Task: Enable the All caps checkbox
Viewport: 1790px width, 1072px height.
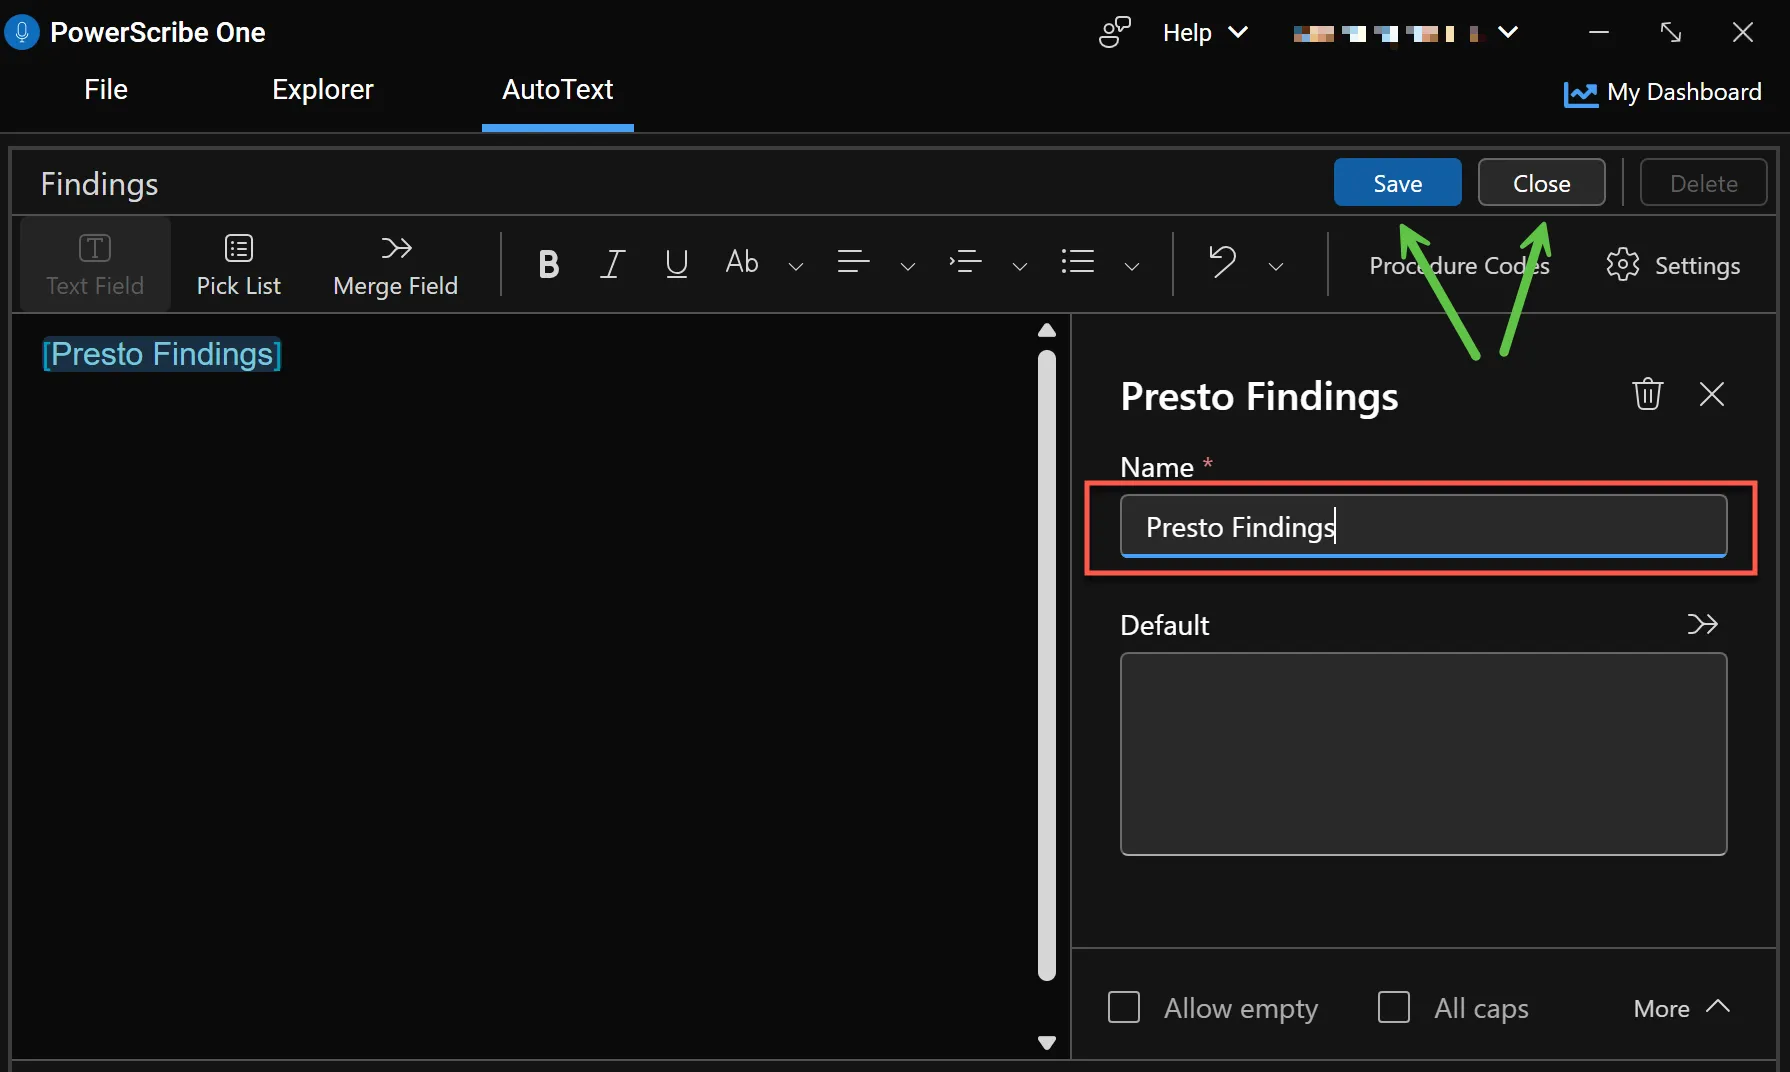Action: tap(1394, 1007)
